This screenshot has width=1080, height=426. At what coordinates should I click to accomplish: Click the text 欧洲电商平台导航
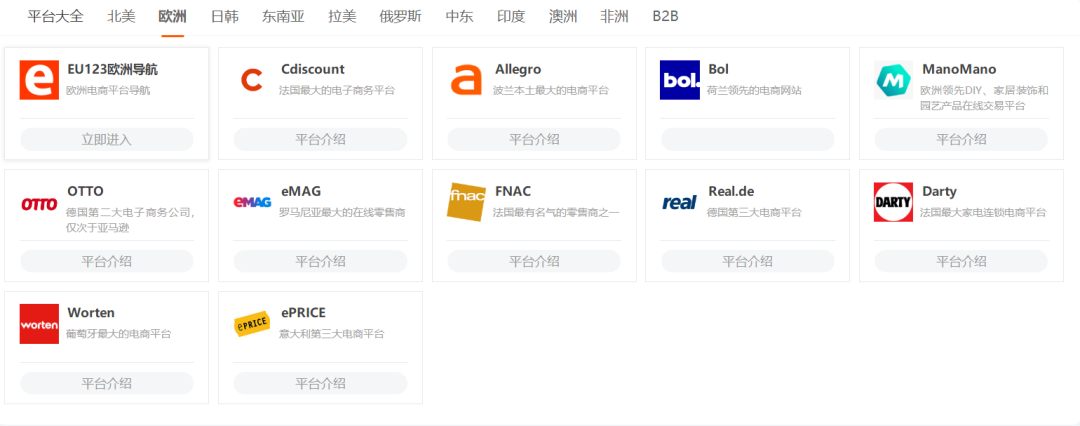108,90
